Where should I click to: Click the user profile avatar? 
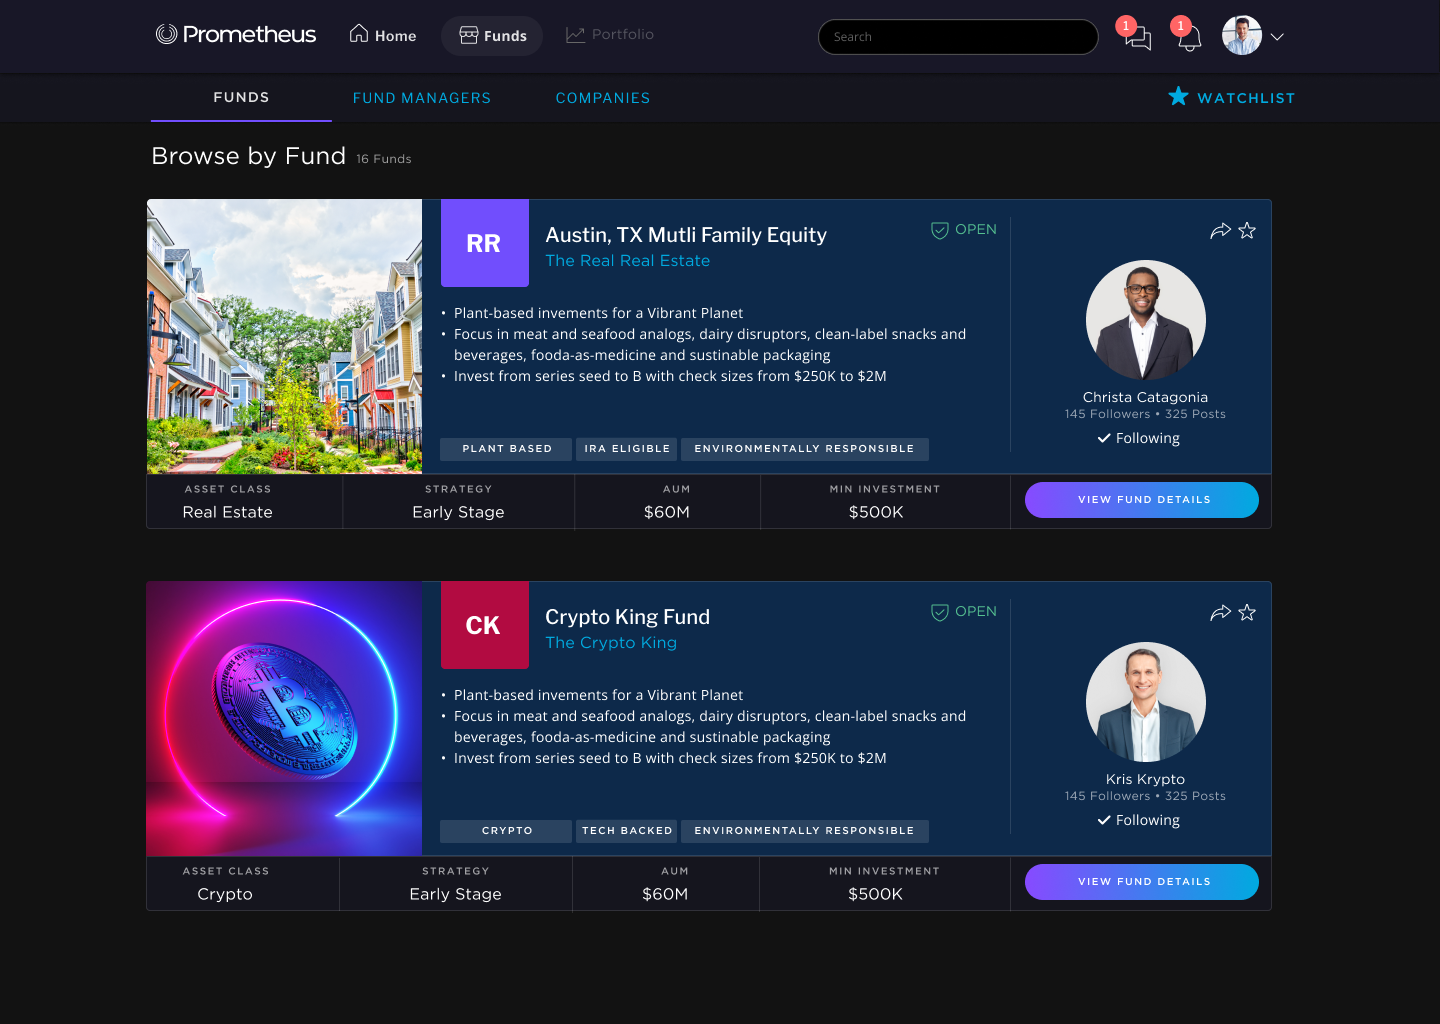[1242, 36]
